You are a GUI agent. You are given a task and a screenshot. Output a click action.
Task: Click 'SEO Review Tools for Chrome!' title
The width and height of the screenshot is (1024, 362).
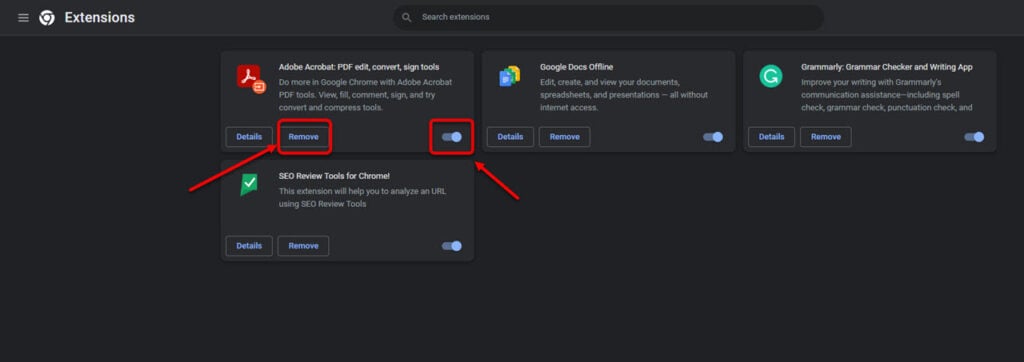click(x=334, y=176)
